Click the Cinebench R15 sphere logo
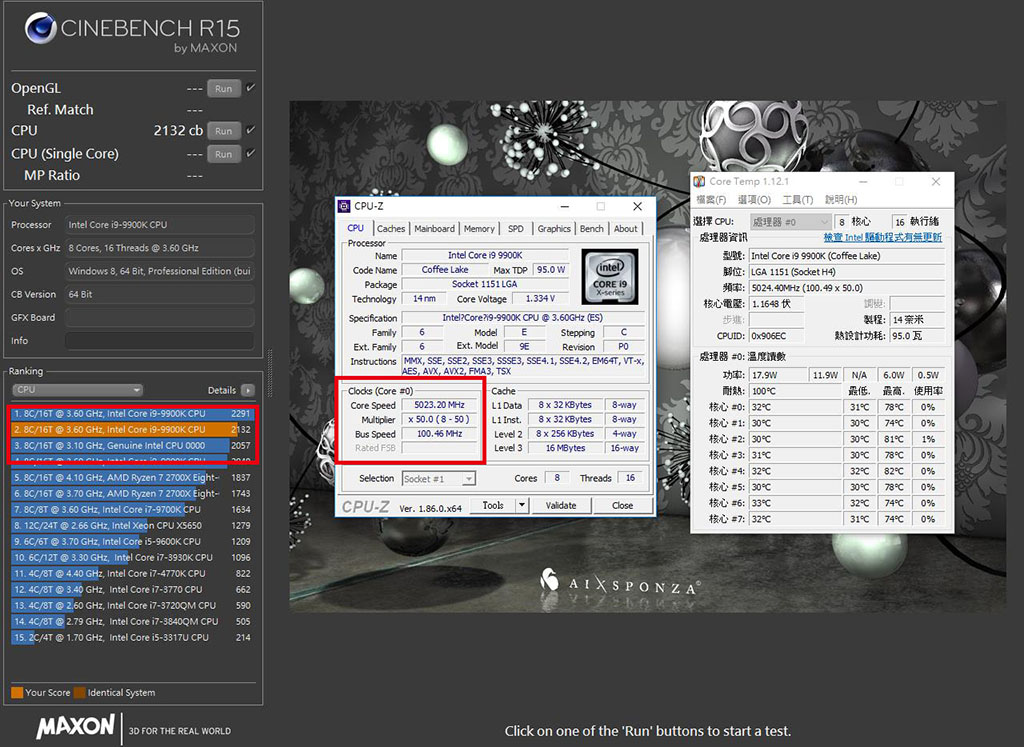Image resolution: width=1024 pixels, height=747 pixels. [x=40, y=31]
